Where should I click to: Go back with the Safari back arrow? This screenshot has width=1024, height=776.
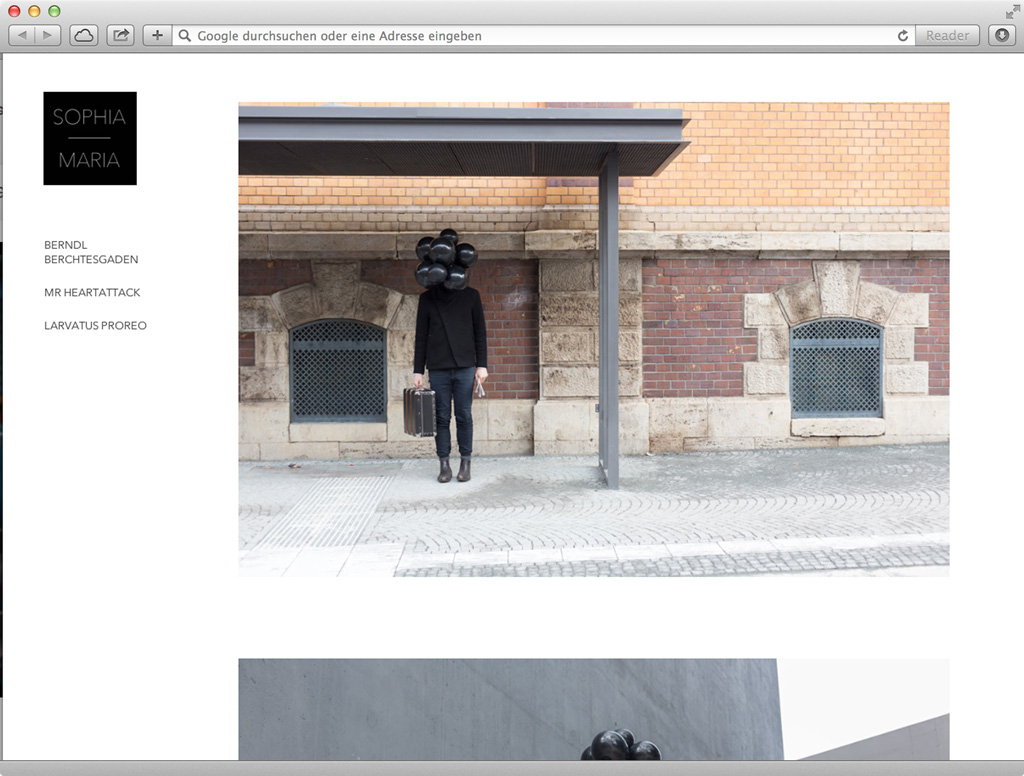[x=22, y=35]
